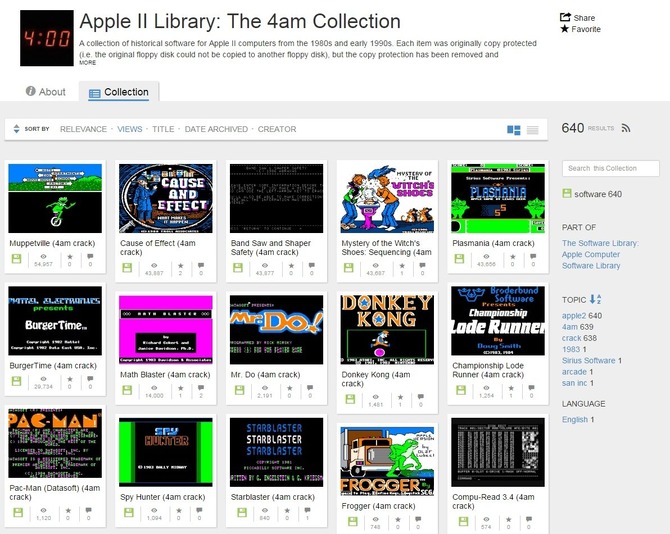Viewport: 670px width, 534px height.
Task: Click the MORE description expander
Action: click(x=88, y=62)
